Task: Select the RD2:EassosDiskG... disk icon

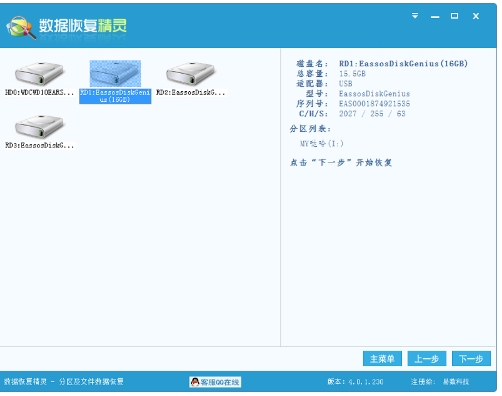Action: coord(190,74)
